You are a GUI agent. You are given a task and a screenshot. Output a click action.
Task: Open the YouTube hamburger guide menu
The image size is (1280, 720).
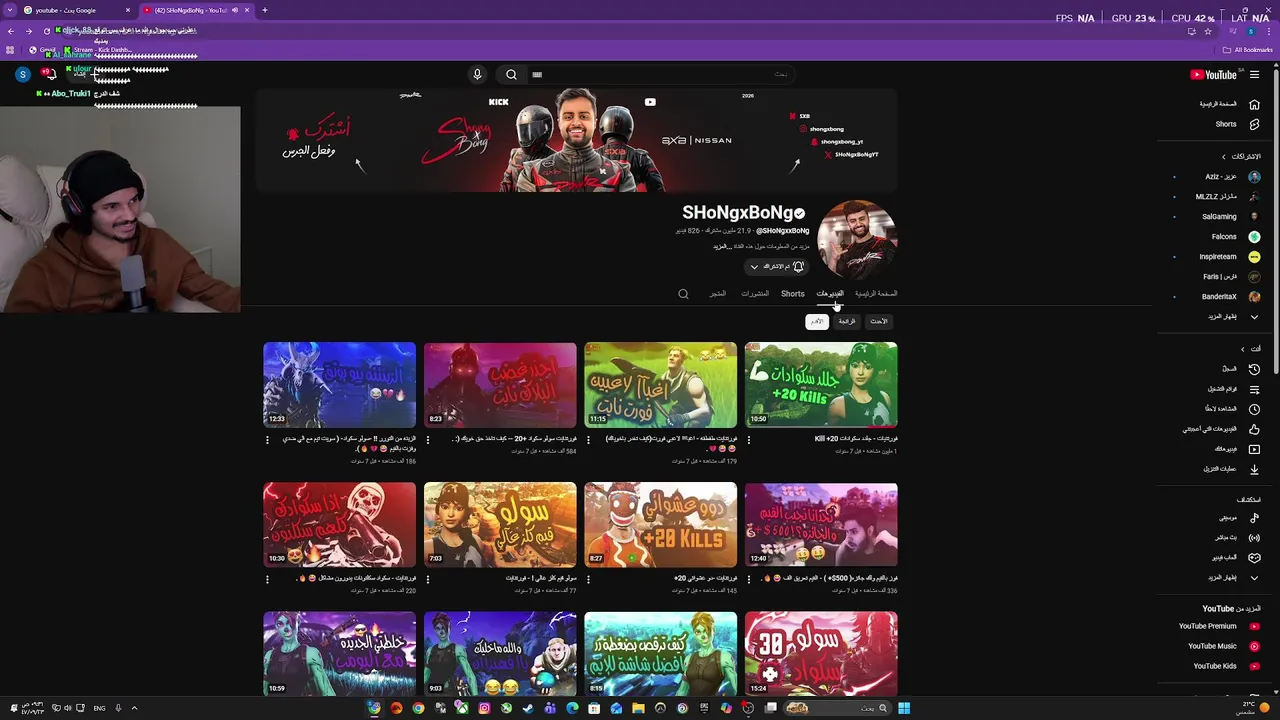[1254, 75]
